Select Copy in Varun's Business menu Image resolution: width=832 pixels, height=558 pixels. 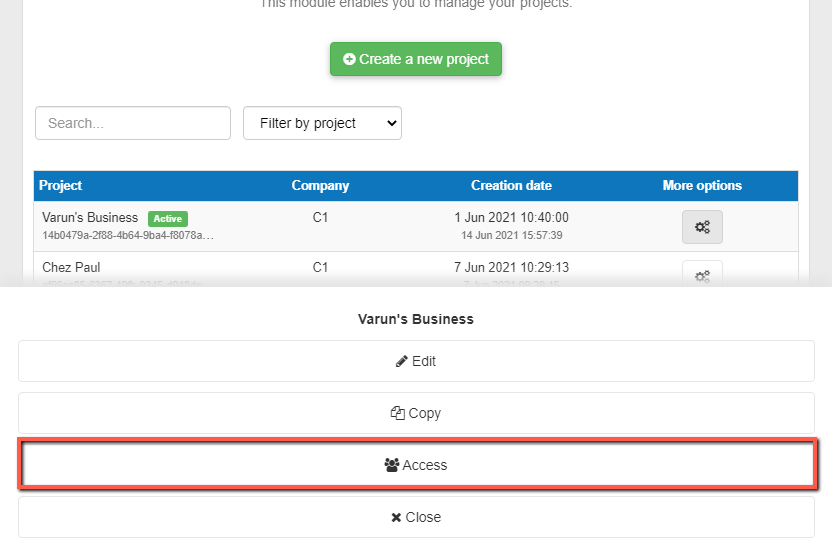point(416,413)
